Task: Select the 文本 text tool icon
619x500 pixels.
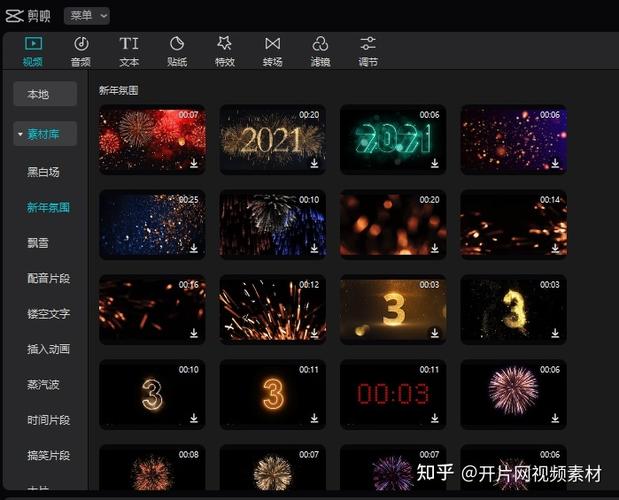Action: click(129, 43)
